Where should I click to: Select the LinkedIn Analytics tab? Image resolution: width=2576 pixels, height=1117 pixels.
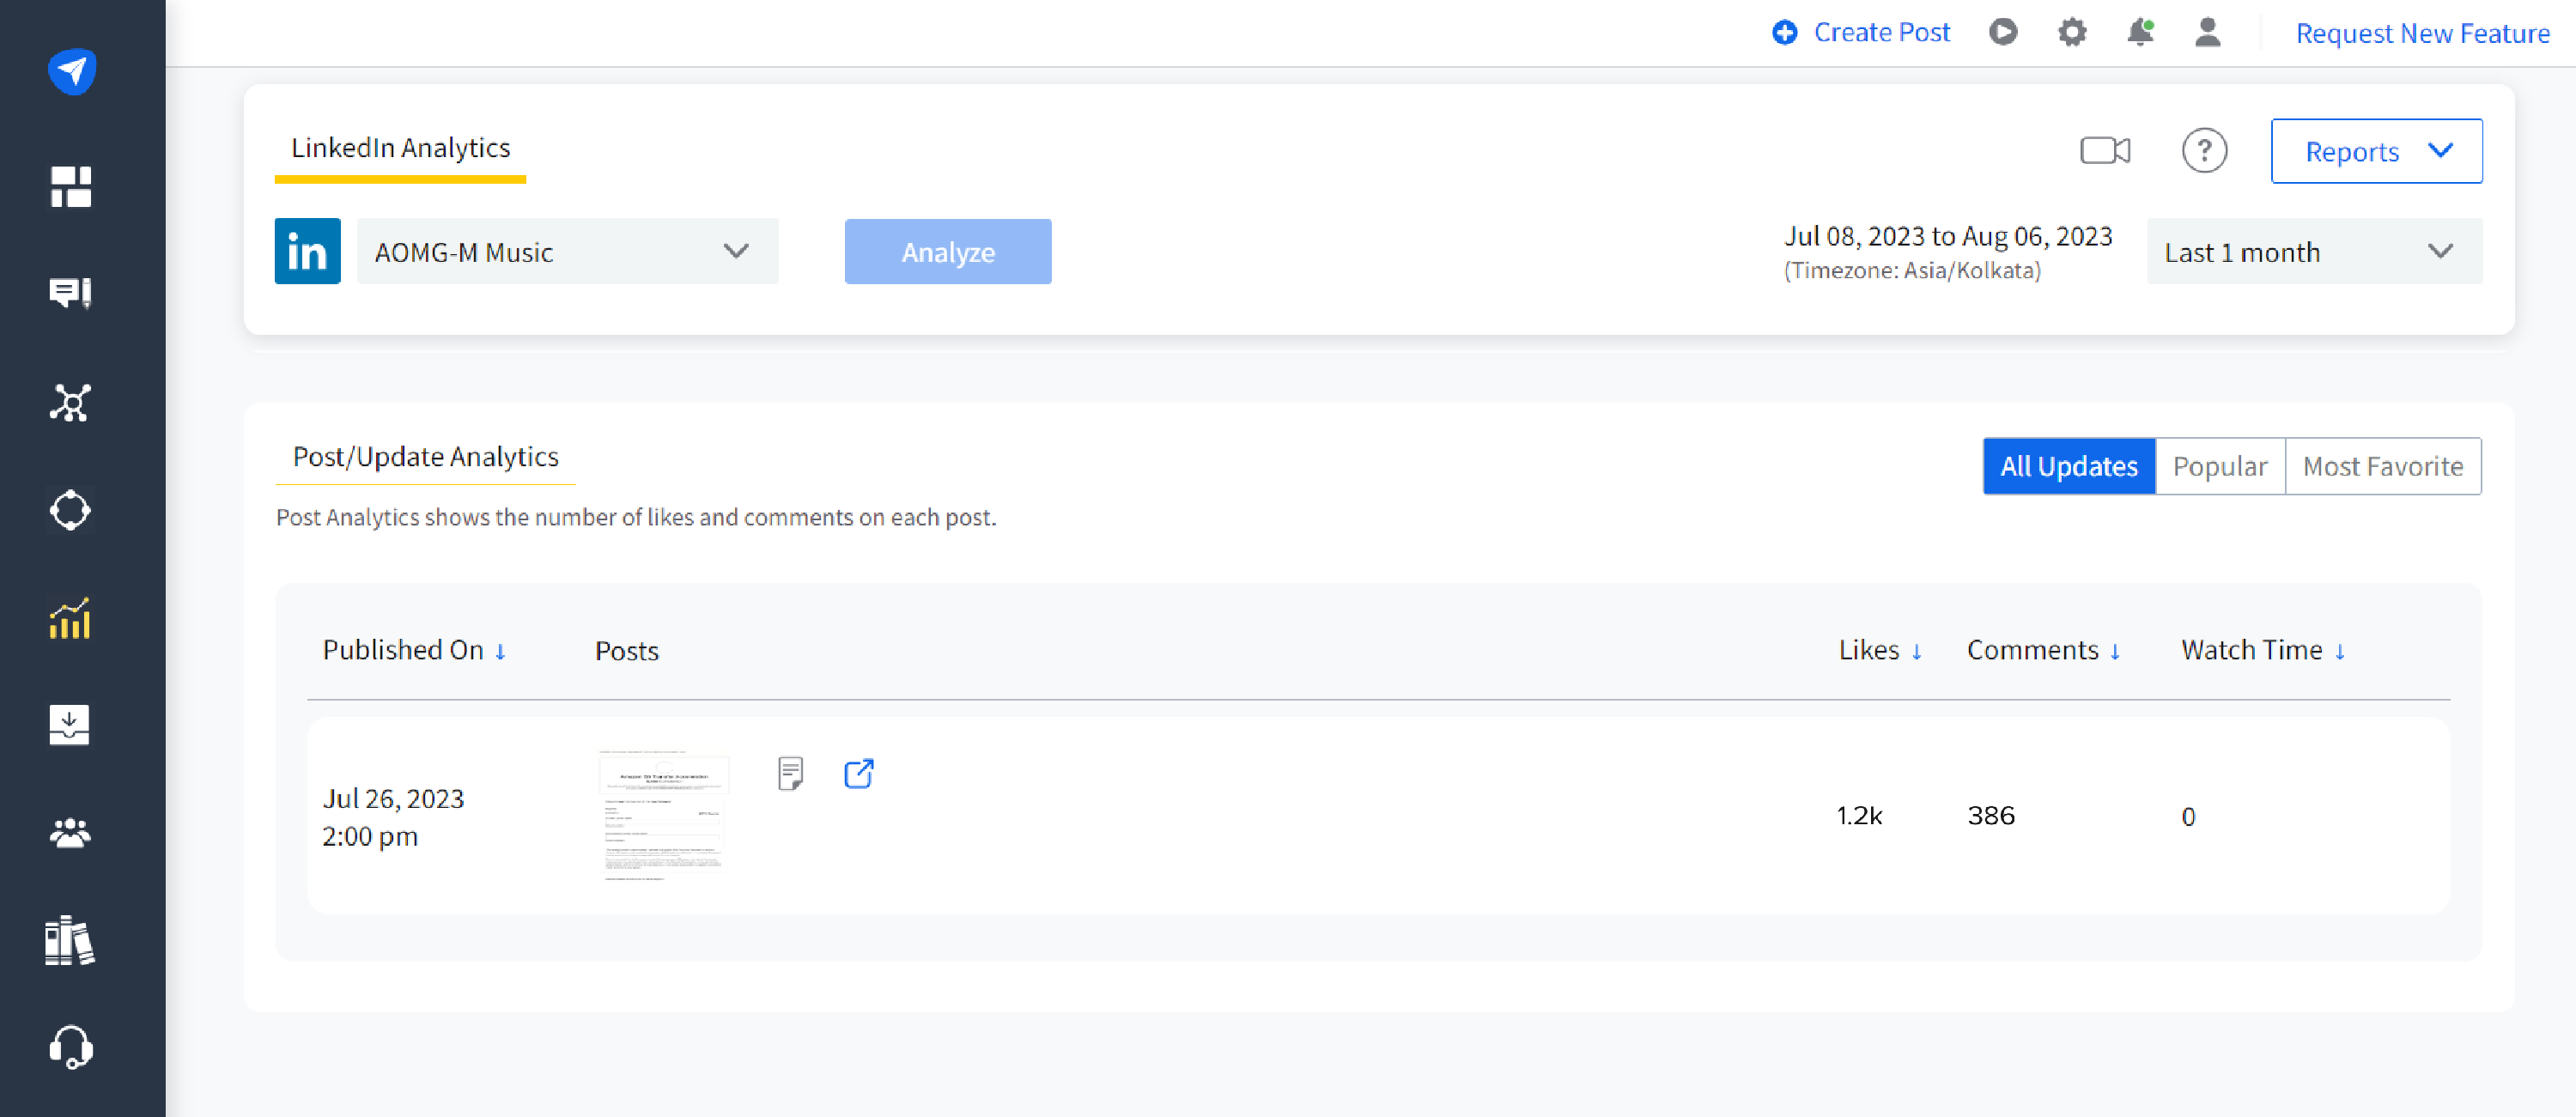(400, 148)
